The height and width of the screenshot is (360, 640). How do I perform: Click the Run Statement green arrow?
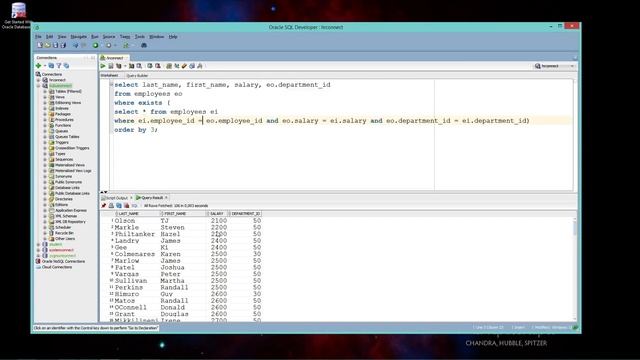pos(103,66)
